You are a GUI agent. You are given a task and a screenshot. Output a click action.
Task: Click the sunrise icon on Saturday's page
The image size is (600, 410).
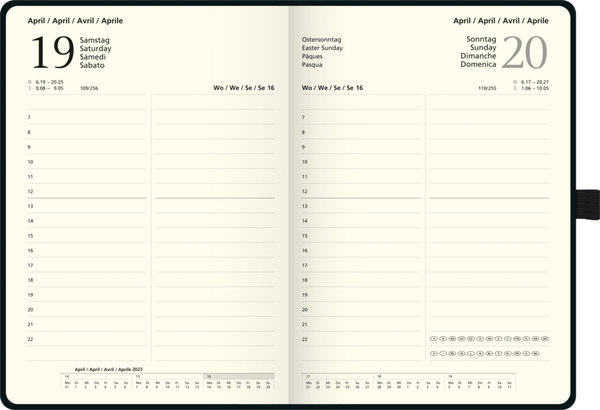pos(30,82)
